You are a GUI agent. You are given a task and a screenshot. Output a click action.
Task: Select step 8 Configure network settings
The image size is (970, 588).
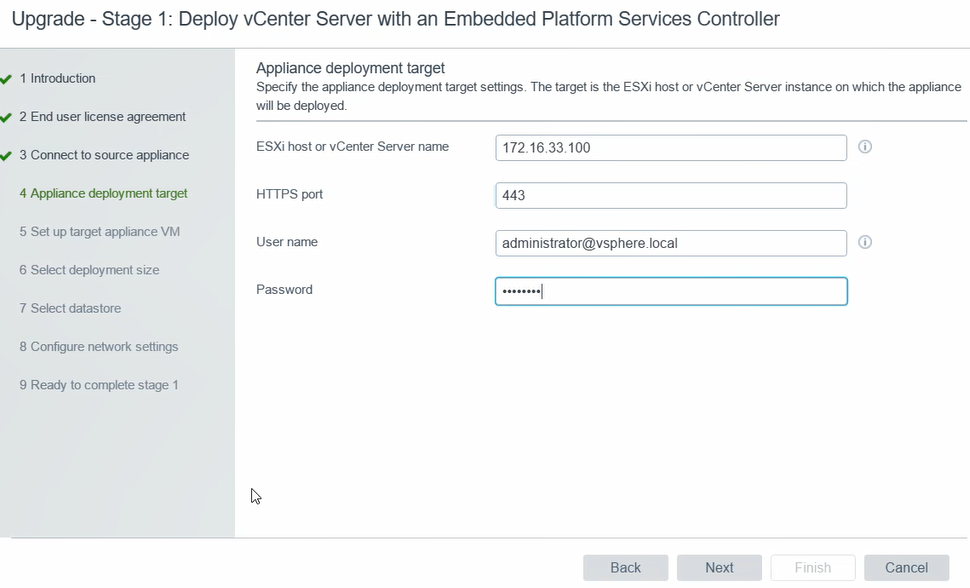click(x=99, y=347)
